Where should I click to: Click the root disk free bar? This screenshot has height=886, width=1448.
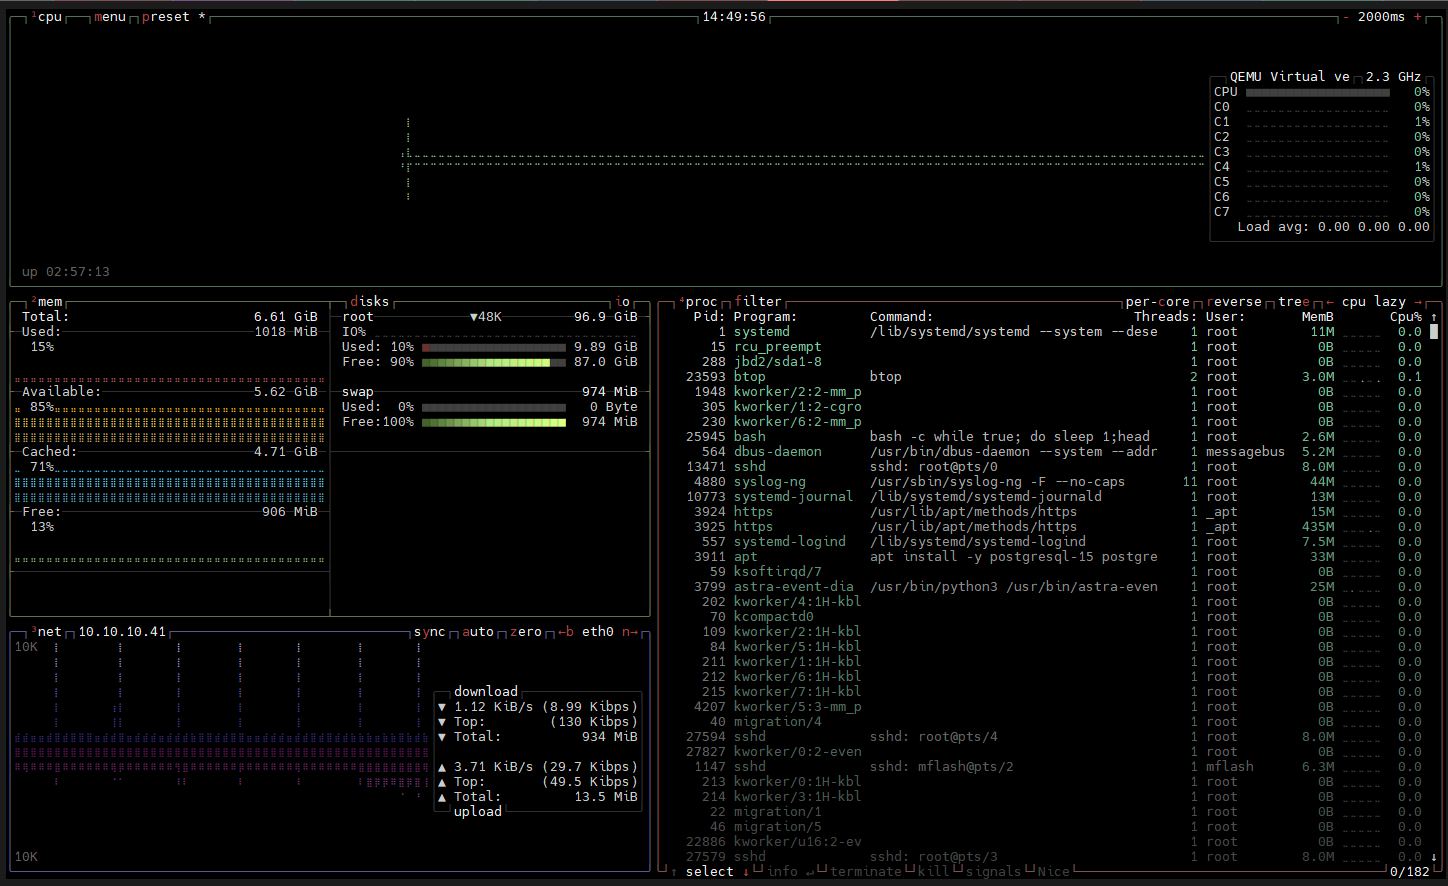click(x=494, y=362)
